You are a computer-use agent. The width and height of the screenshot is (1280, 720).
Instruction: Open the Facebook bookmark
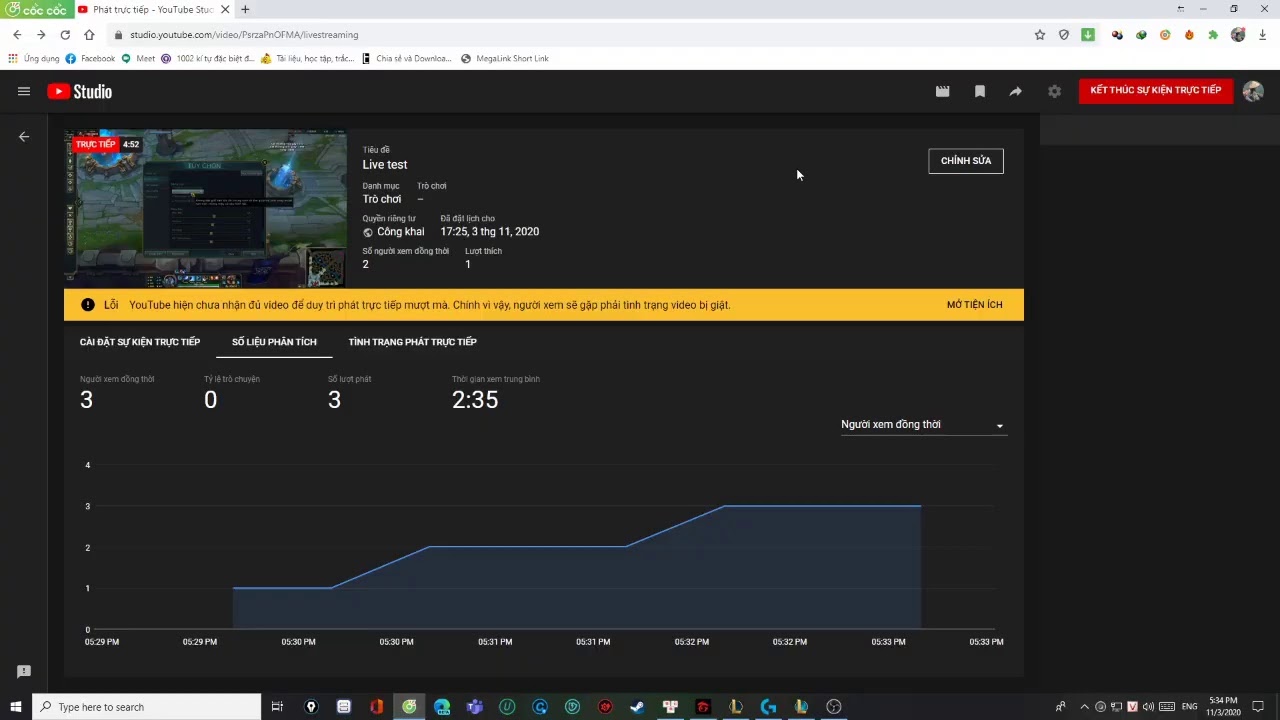click(90, 59)
